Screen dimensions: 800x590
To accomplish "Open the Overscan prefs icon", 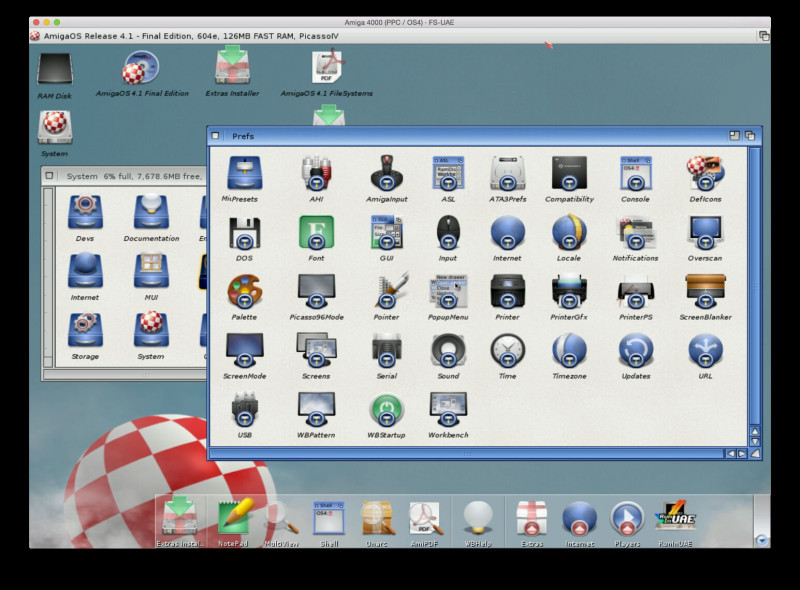I will tap(705, 233).
